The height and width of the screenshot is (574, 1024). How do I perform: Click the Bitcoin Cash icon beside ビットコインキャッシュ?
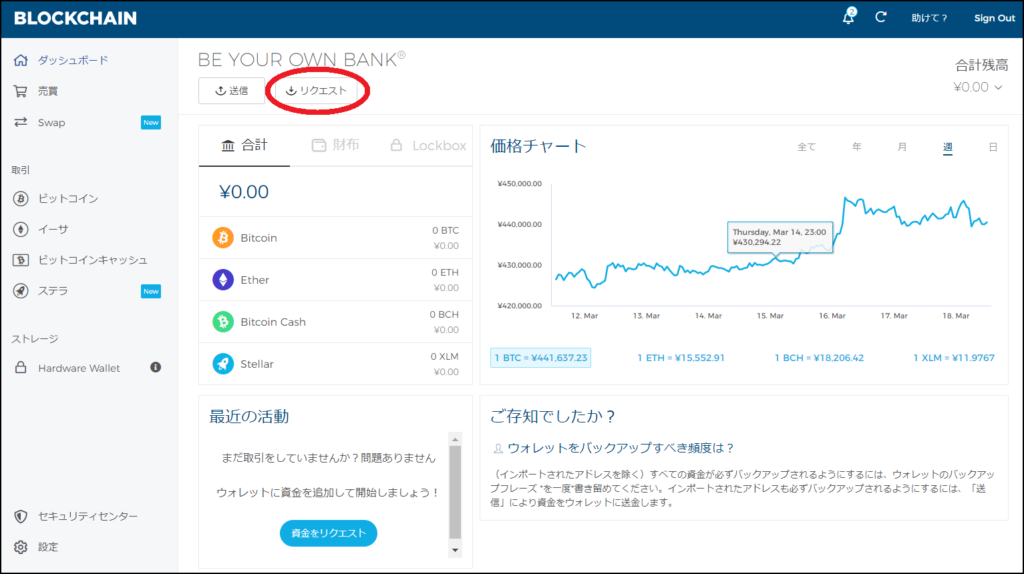(21, 260)
